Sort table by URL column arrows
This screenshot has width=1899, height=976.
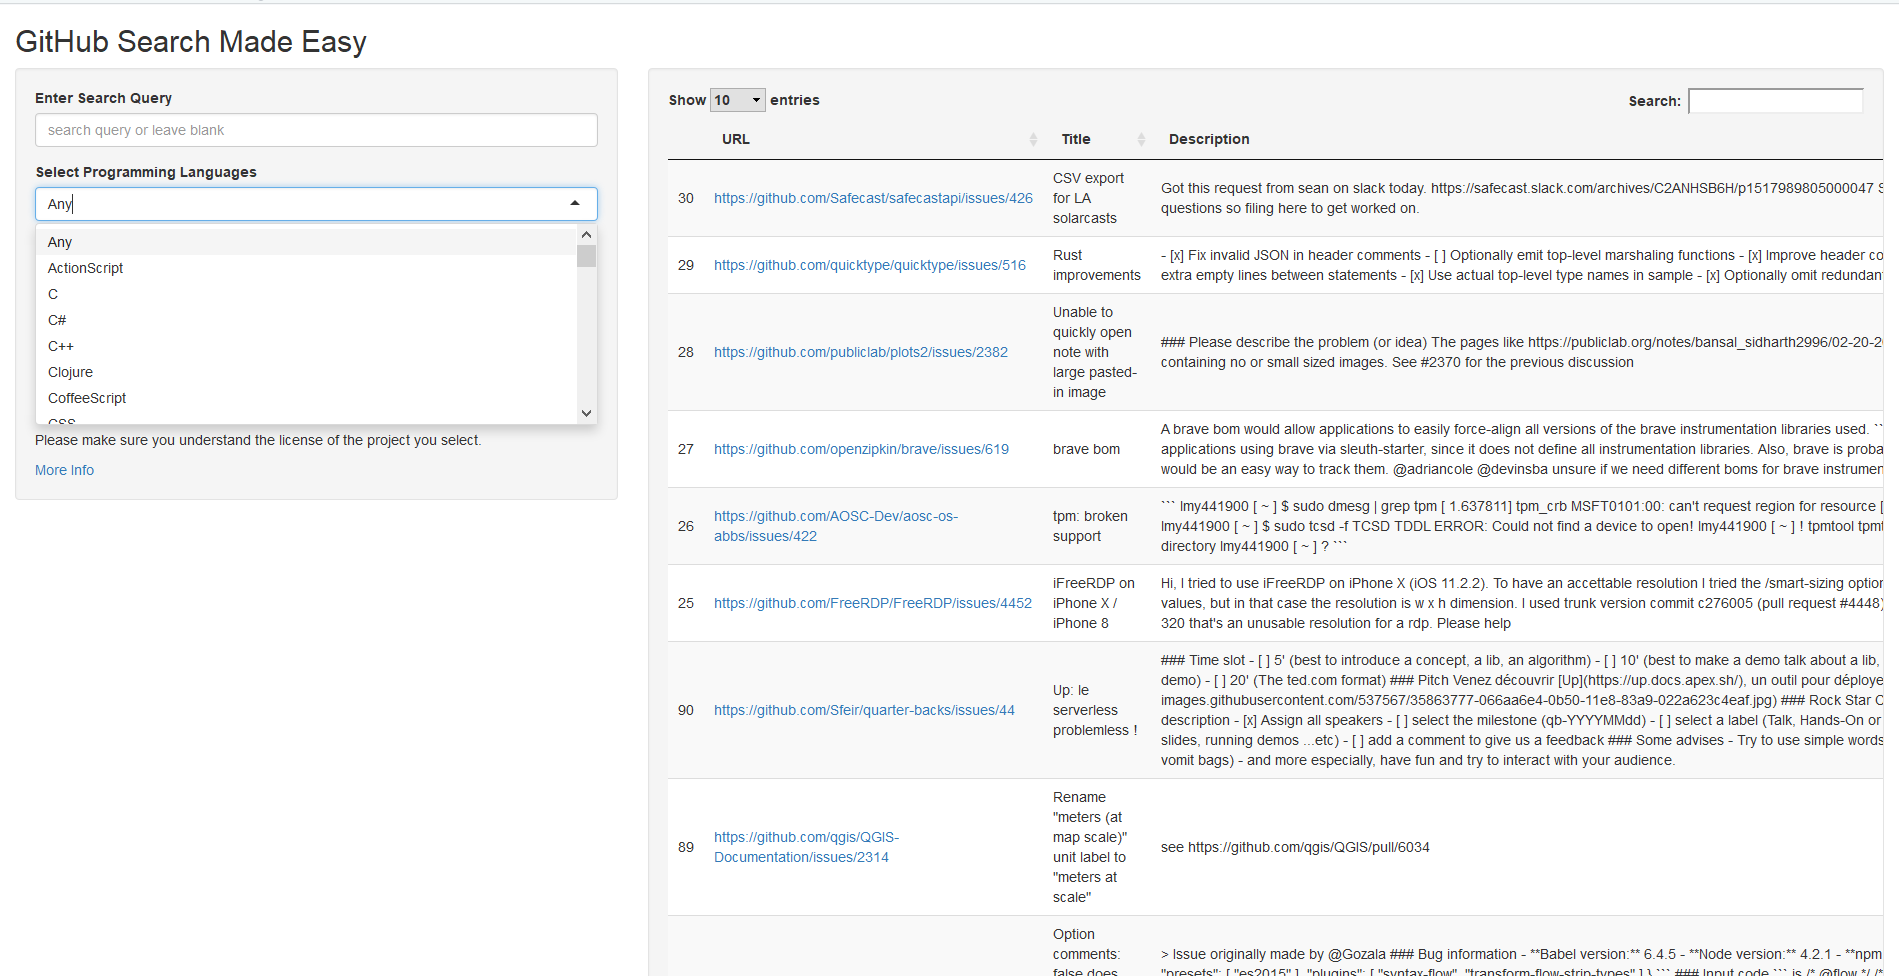pyautogui.click(x=1033, y=140)
